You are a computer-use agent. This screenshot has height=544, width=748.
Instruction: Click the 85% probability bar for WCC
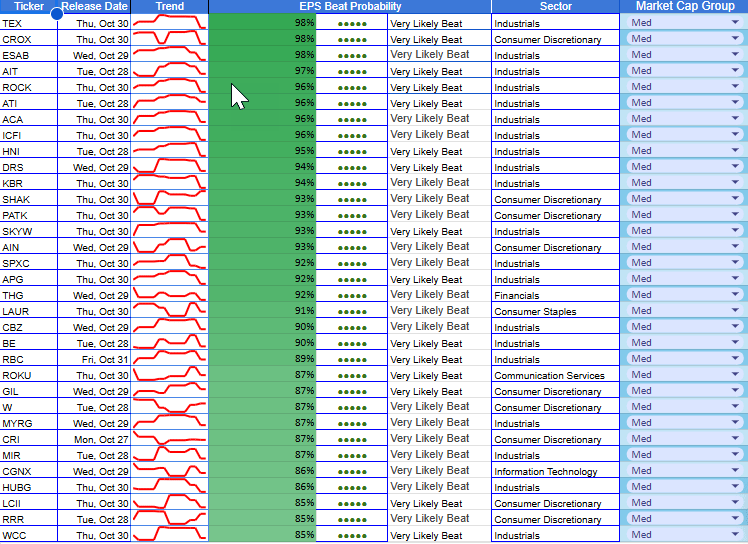pos(262,534)
